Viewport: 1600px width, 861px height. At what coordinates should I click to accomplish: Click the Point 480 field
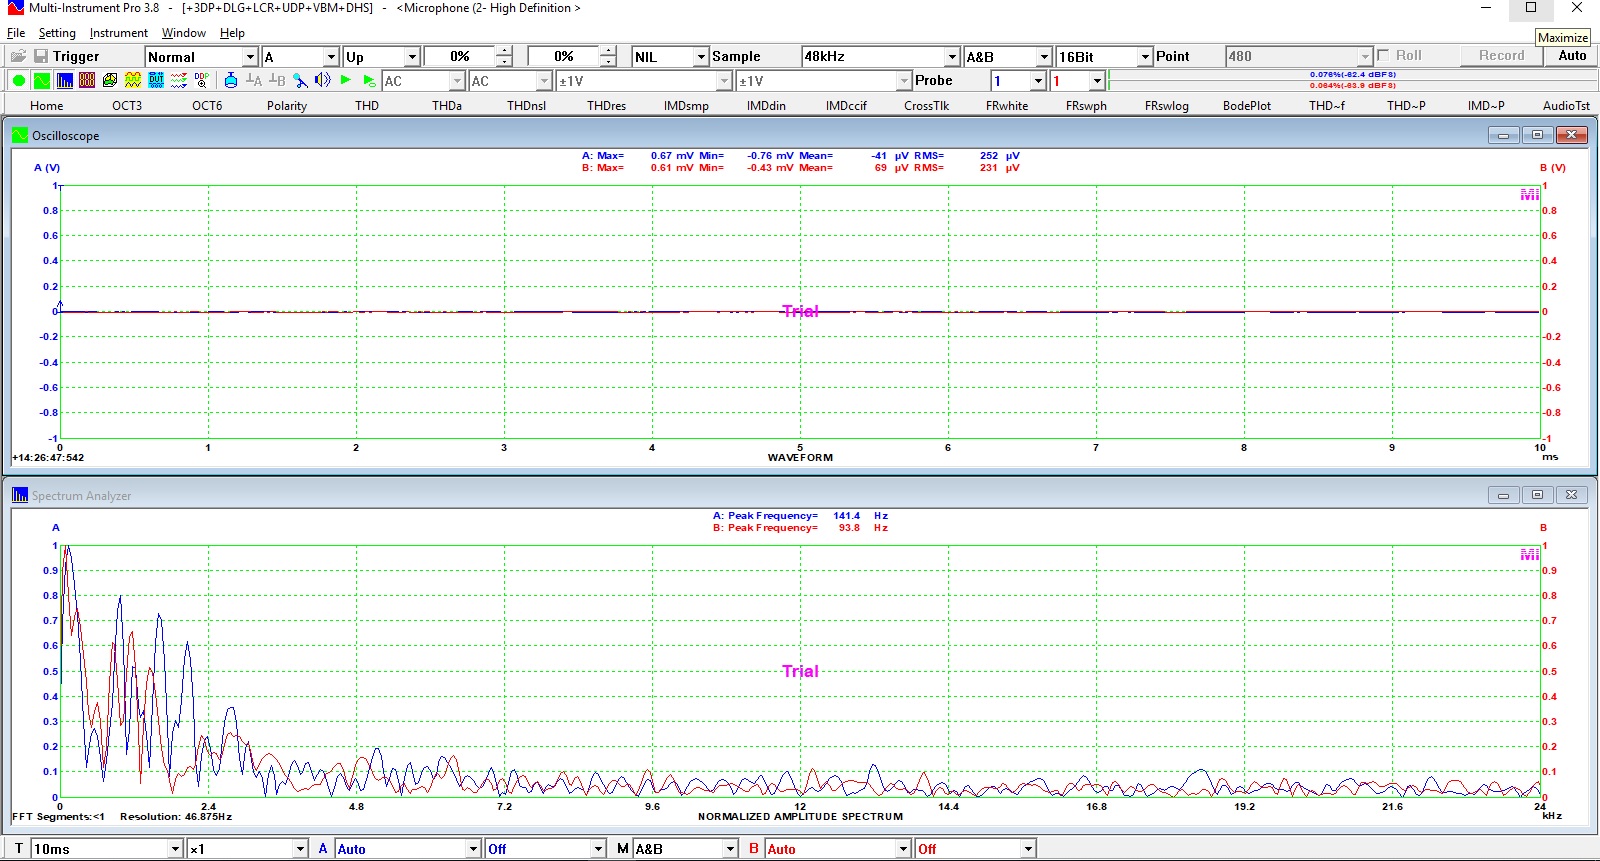1298,57
